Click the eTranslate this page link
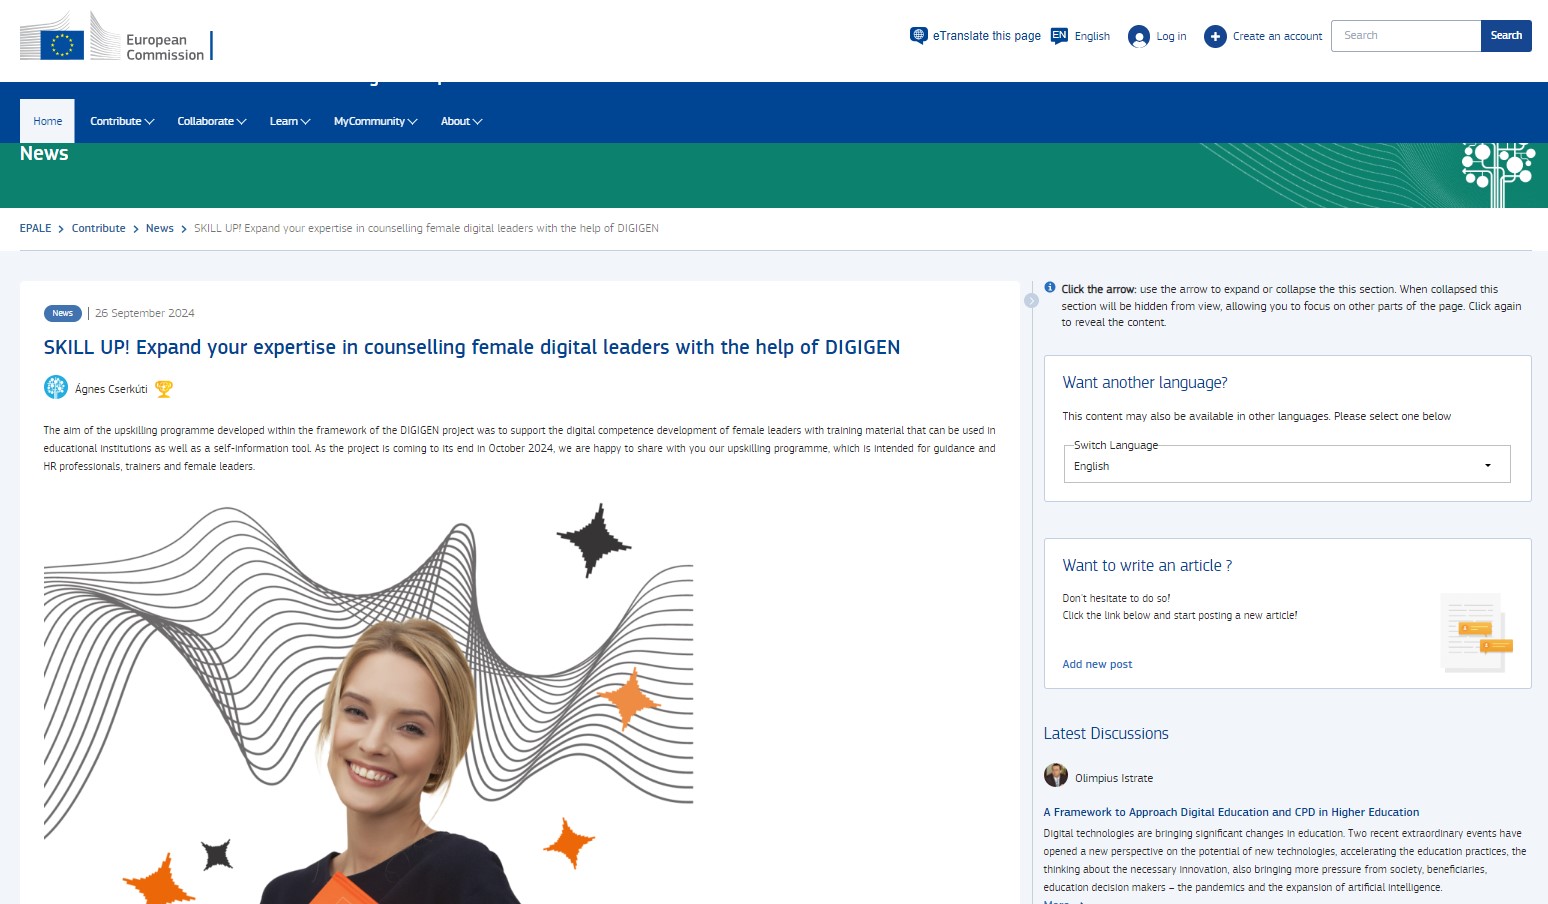Viewport: 1548px width, 904px height. 987,36
